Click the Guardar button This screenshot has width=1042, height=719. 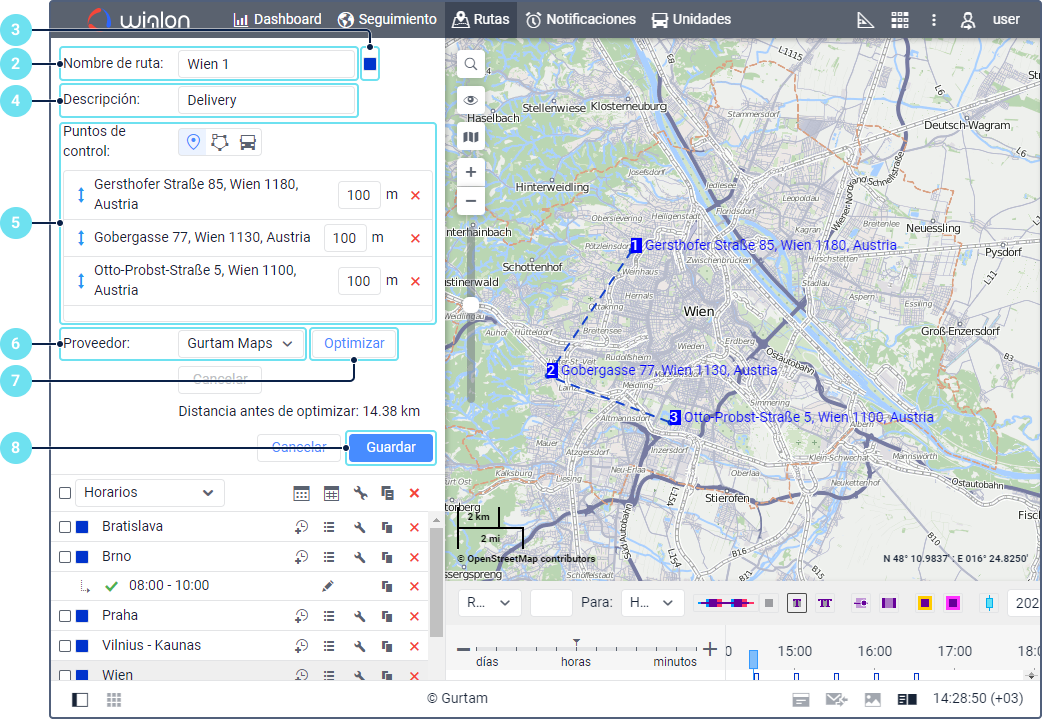tap(391, 448)
